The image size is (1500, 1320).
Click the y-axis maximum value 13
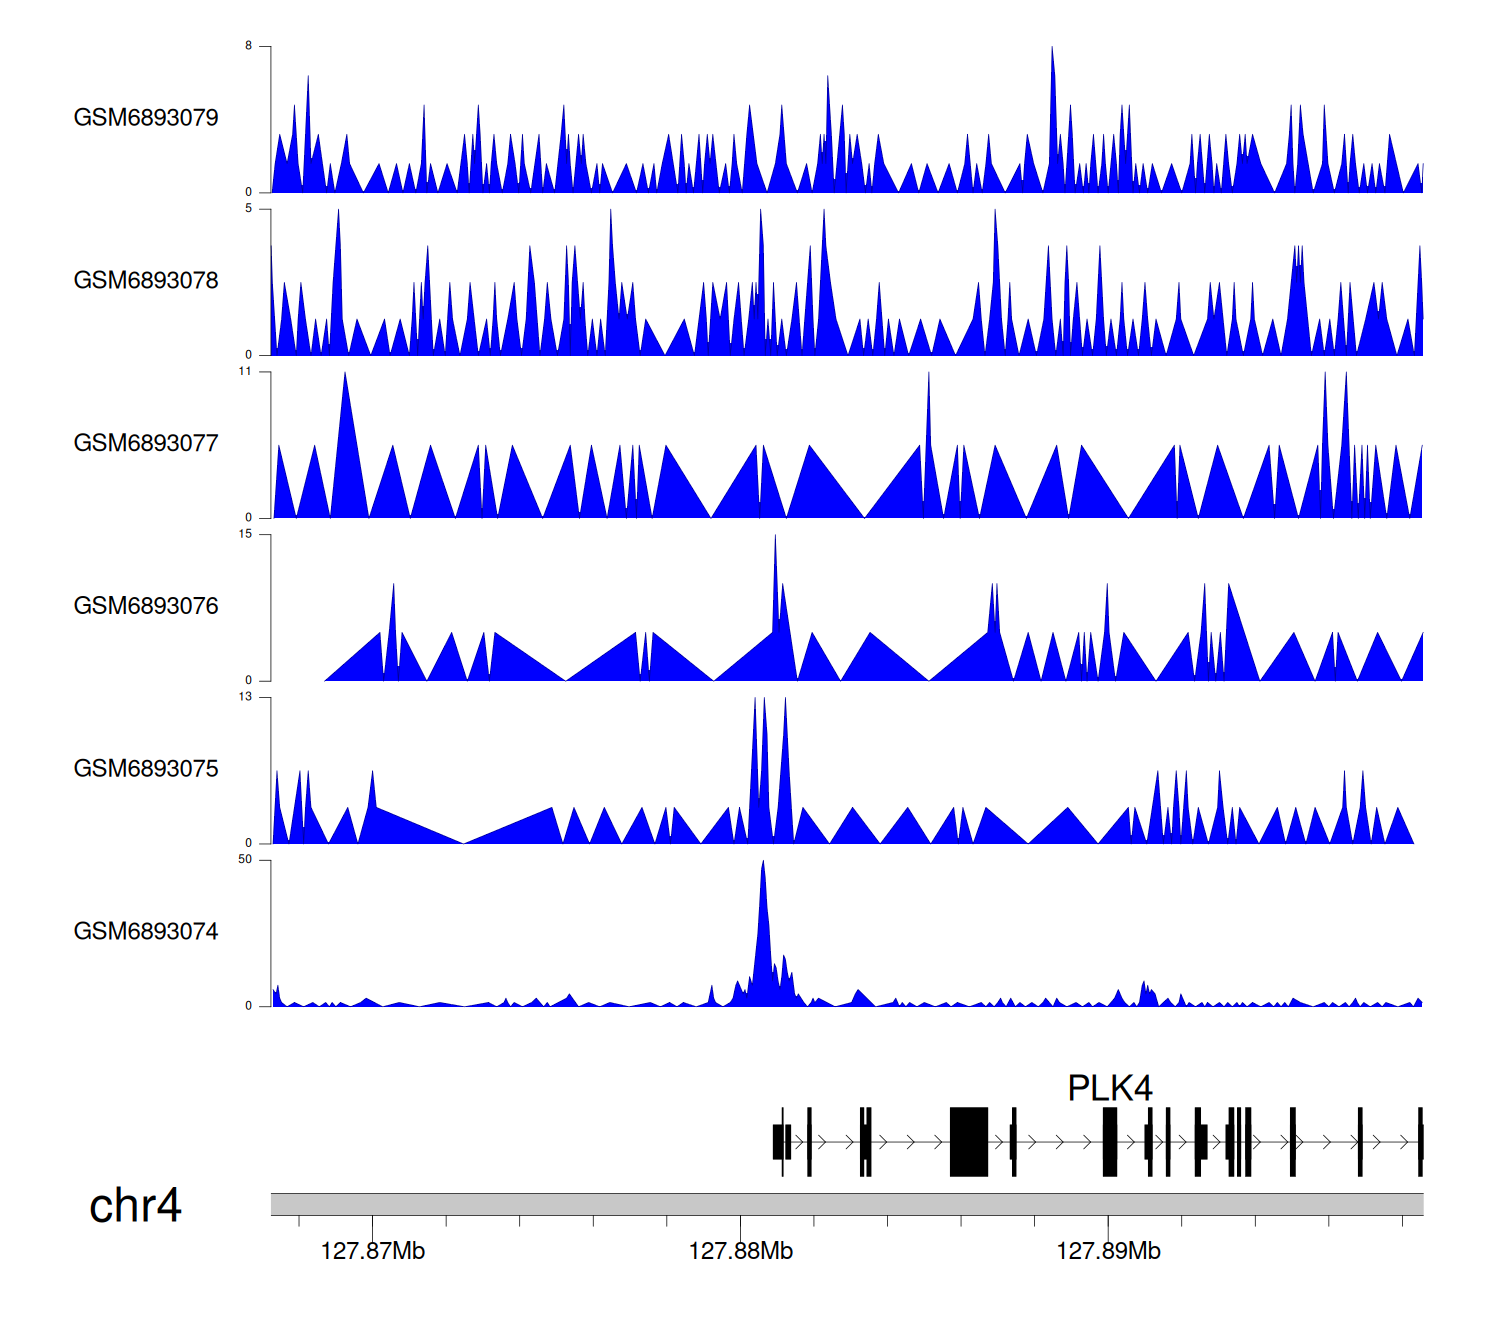[x=245, y=697]
